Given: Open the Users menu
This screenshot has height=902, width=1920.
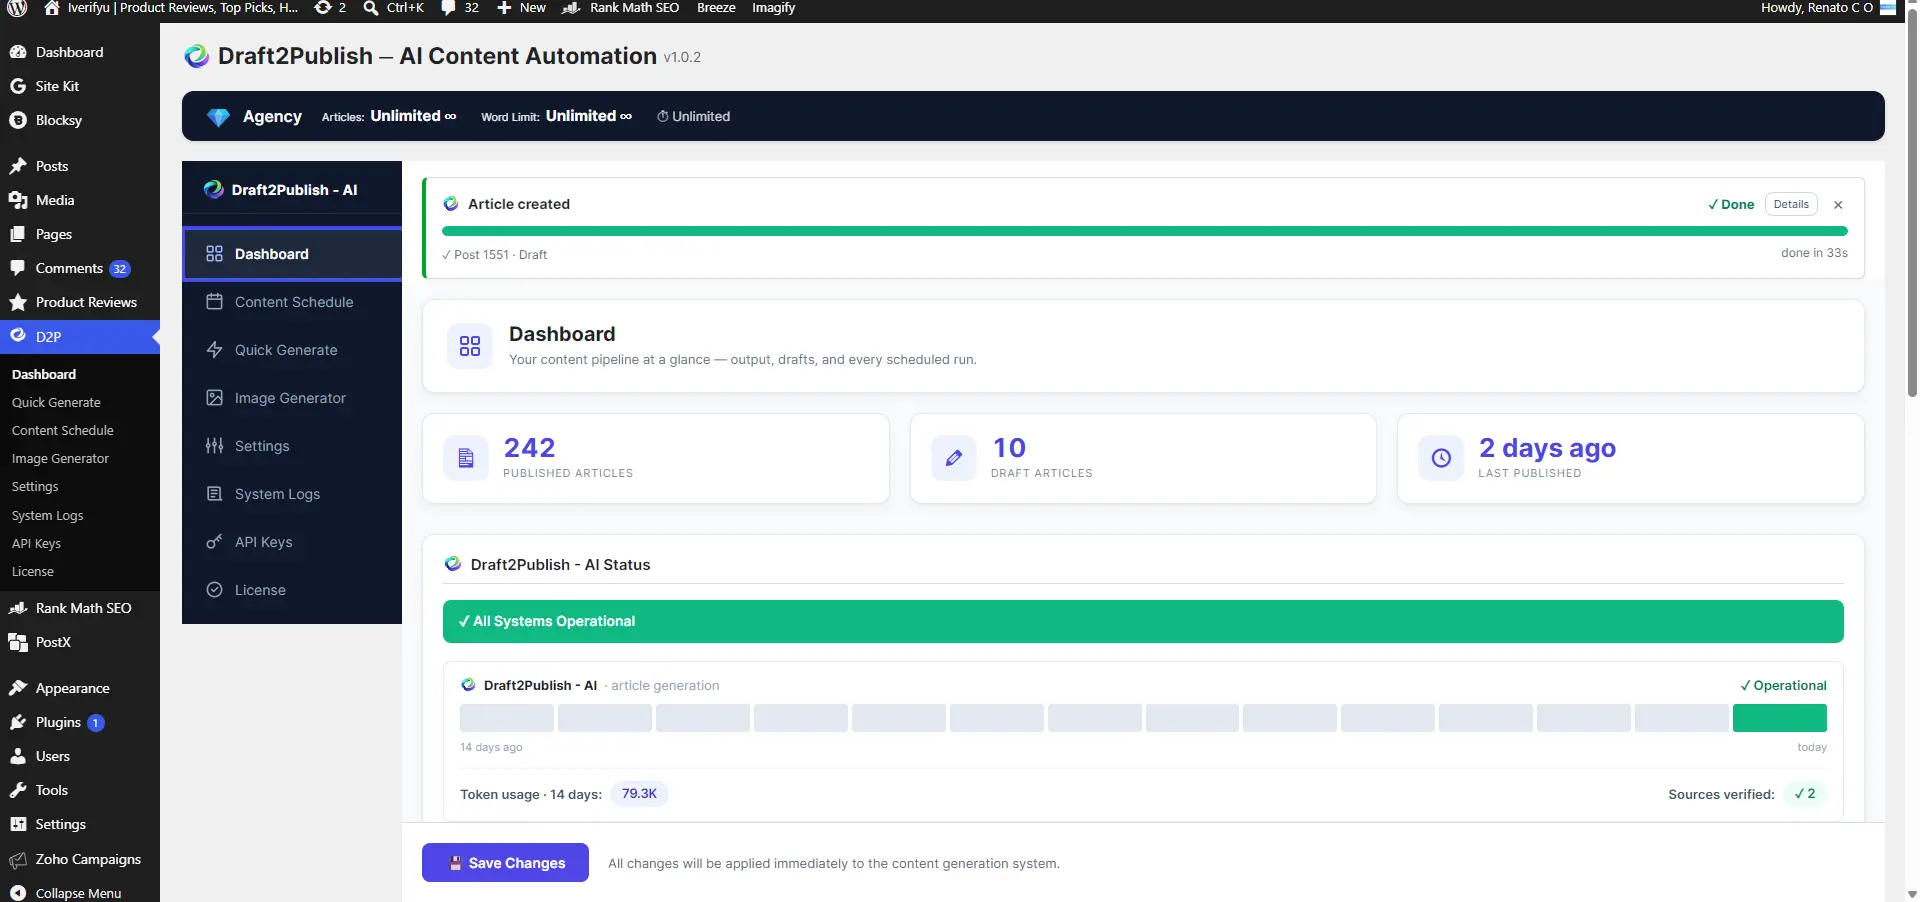Looking at the screenshot, I should point(80,756).
